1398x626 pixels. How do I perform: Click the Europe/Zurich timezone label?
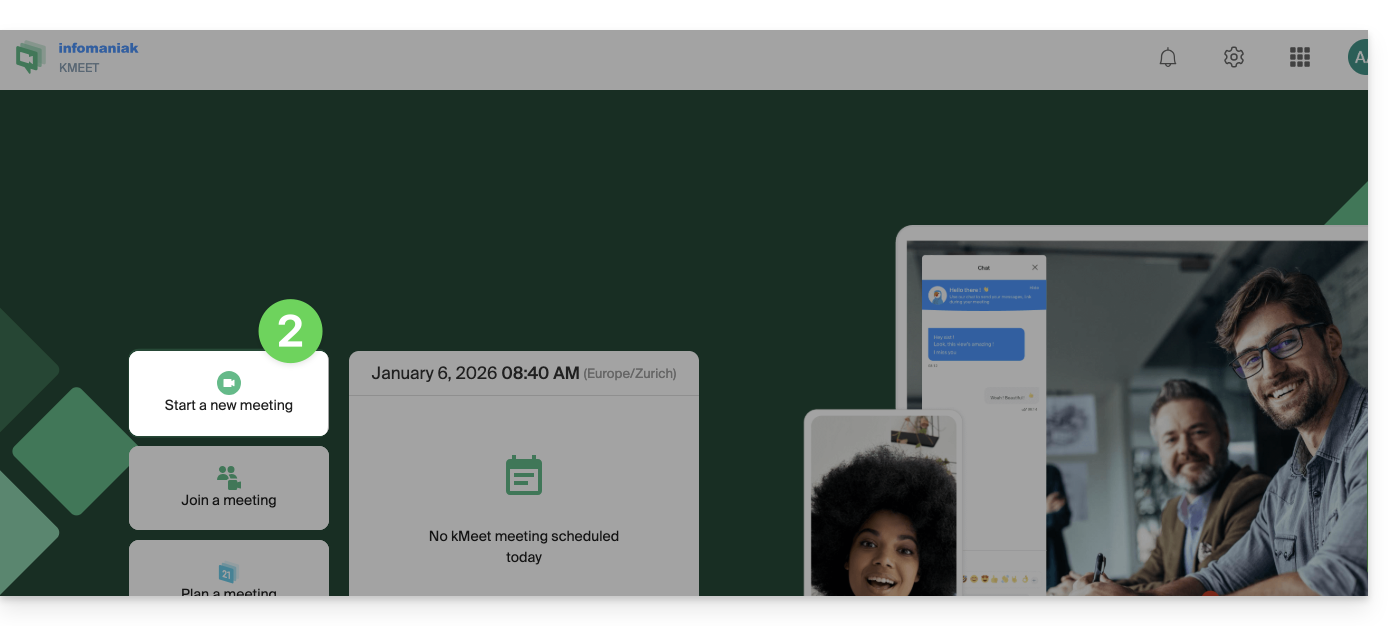click(630, 374)
